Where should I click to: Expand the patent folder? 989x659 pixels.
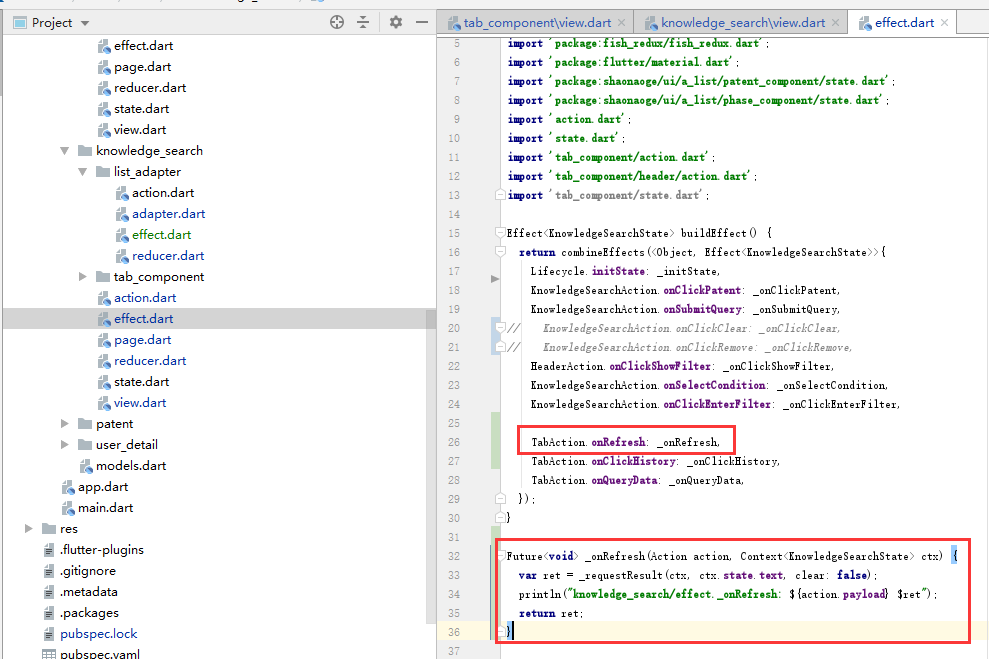[64, 423]
